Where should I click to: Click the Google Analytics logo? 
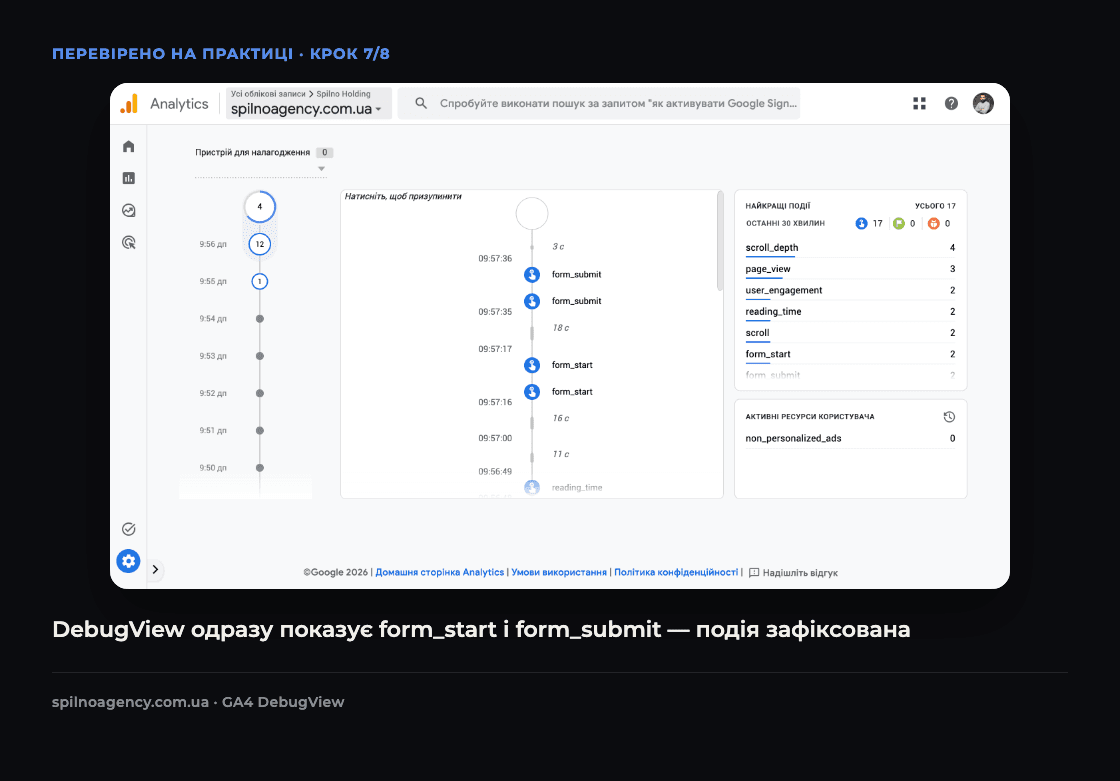tap(129, 104)
